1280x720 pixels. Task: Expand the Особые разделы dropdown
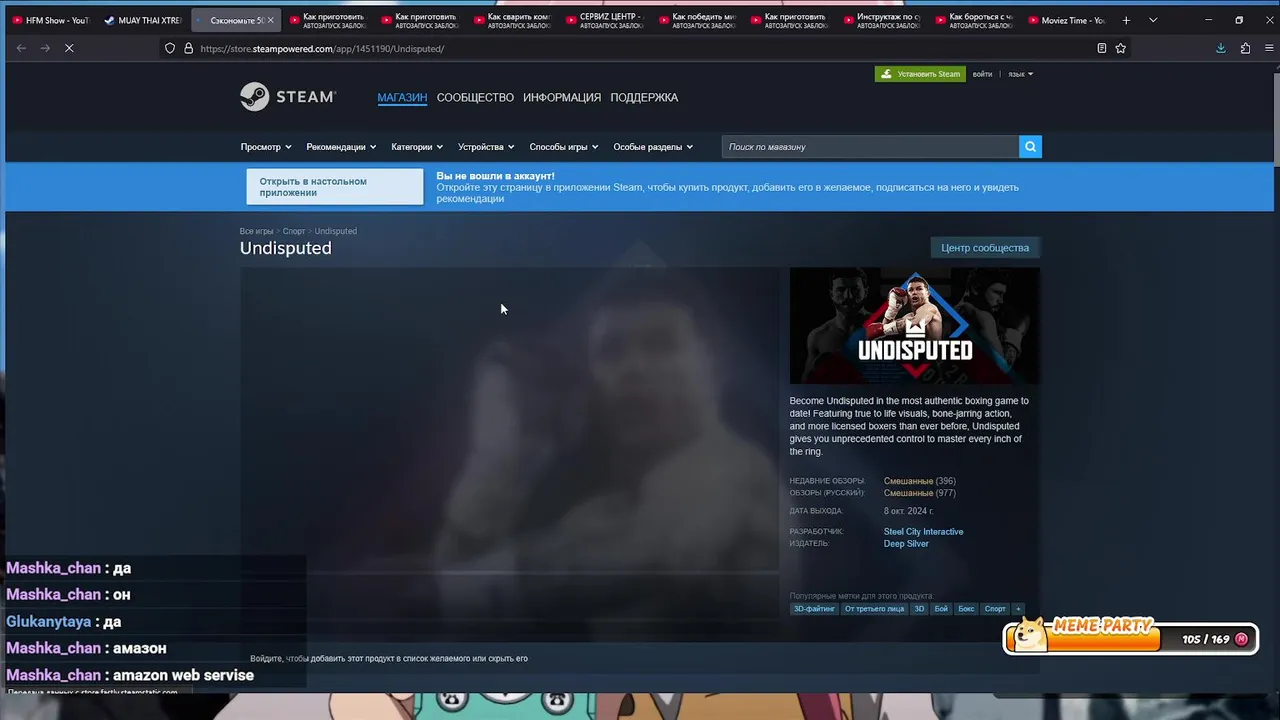653,147
